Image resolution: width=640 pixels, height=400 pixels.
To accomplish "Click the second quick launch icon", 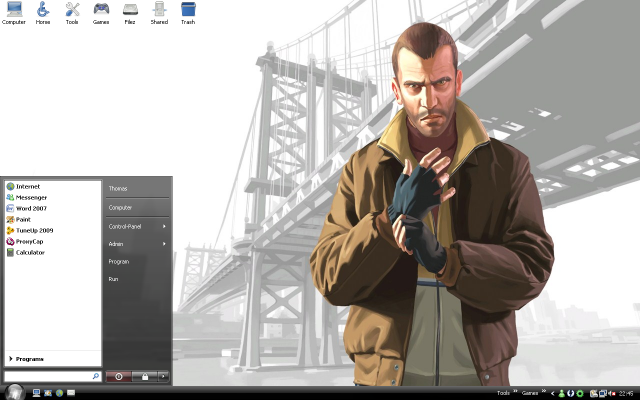I will (x=48, y=393).
